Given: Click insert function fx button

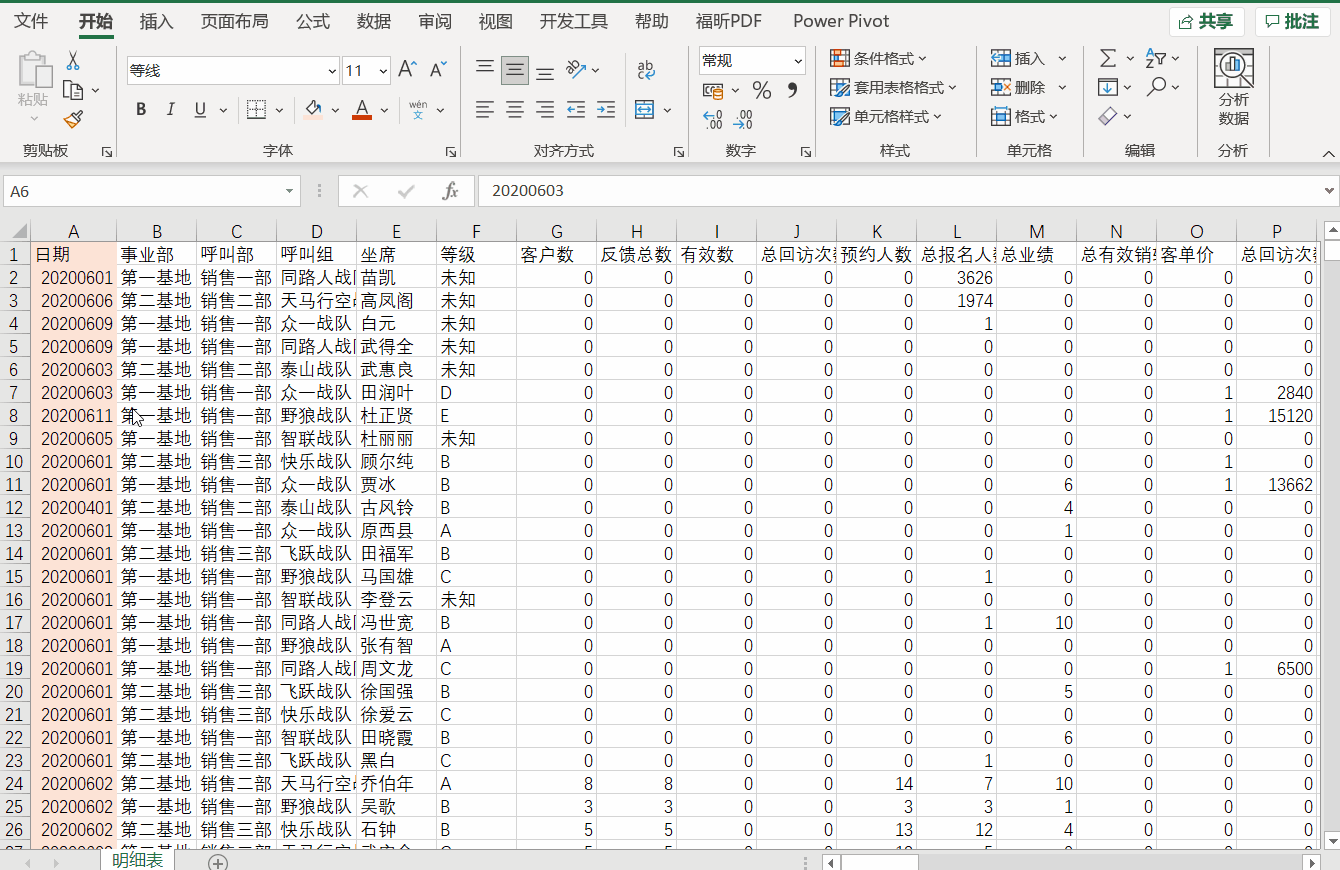Looking at the screenshot, I should [x=451, y=191].
